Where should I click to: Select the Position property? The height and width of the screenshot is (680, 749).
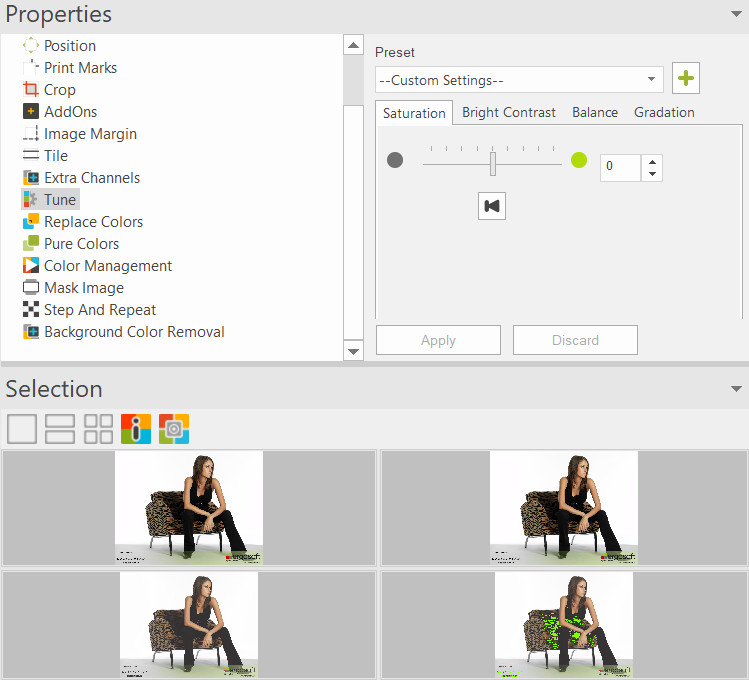click(70, 45)
